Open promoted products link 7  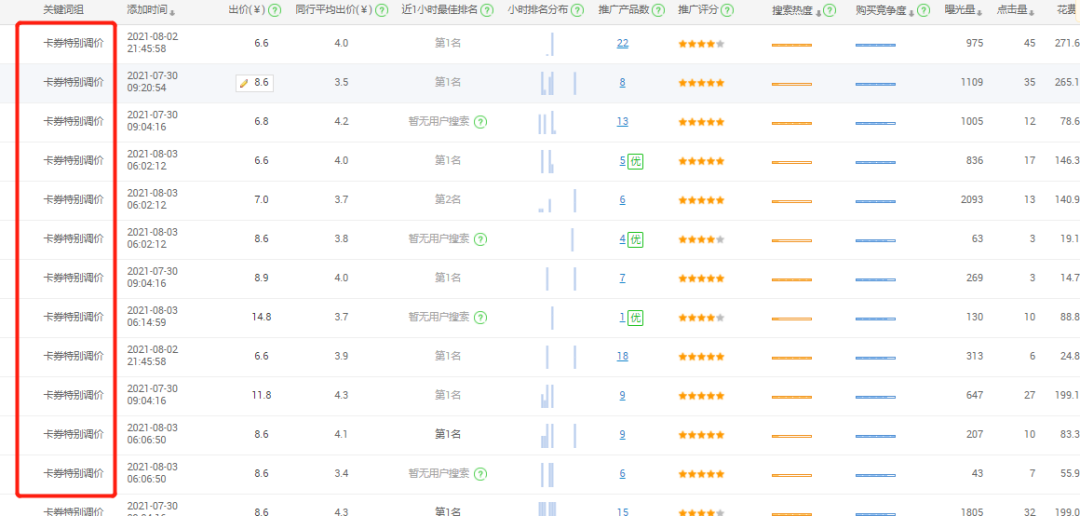tap(623, 278)
